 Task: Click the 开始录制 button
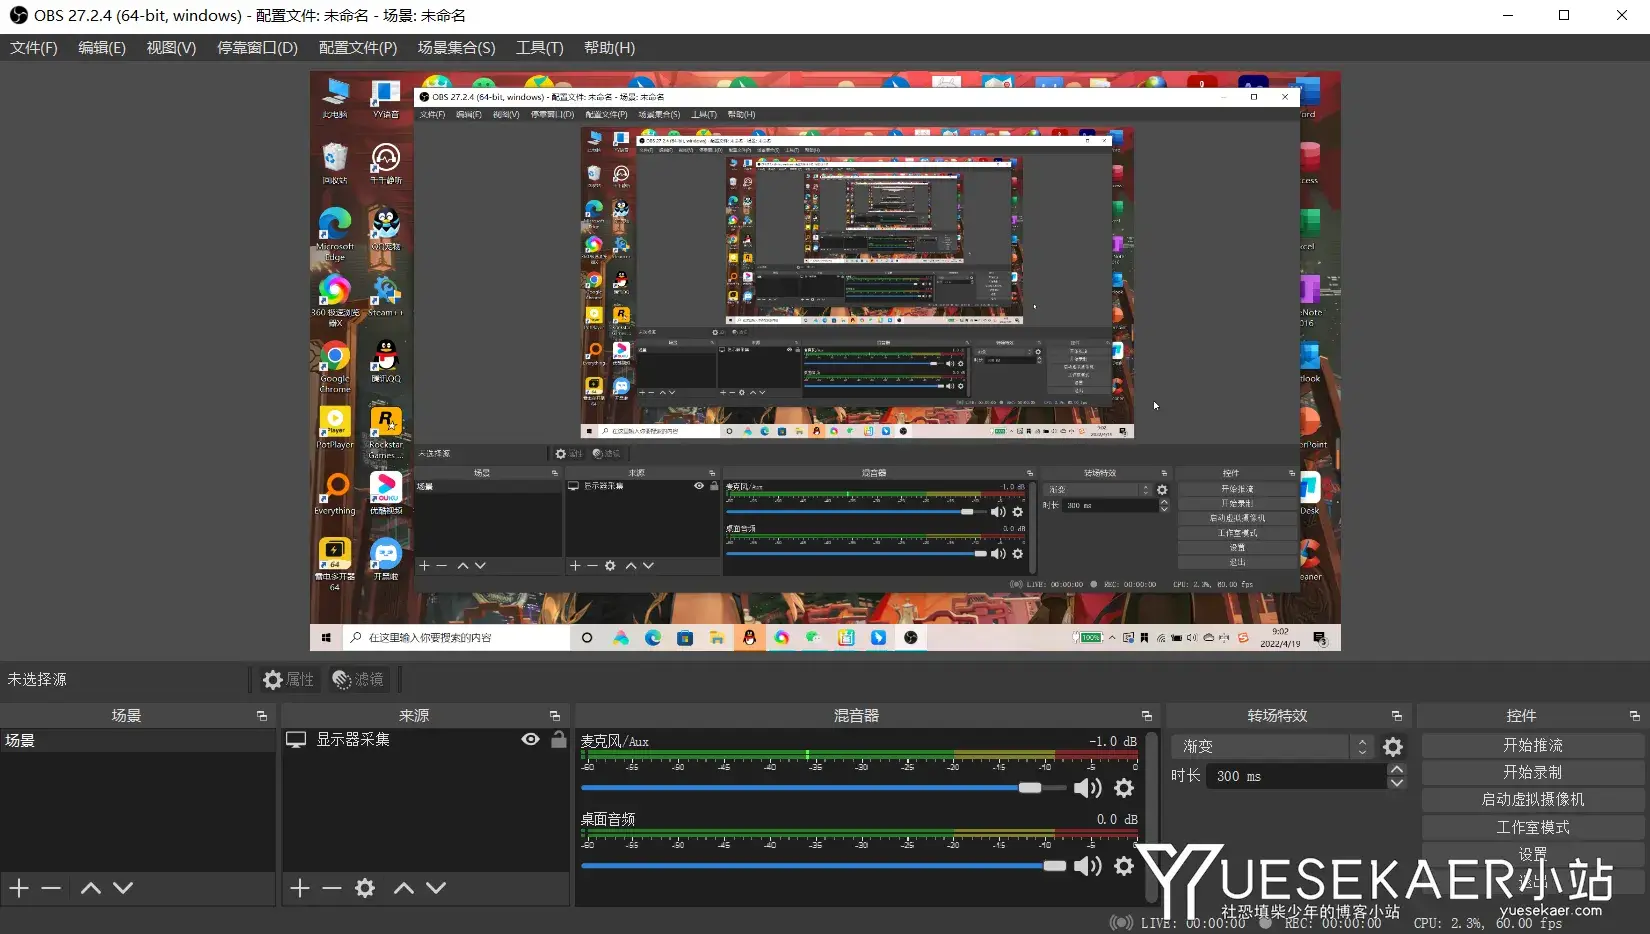(x=1533, y=772)
